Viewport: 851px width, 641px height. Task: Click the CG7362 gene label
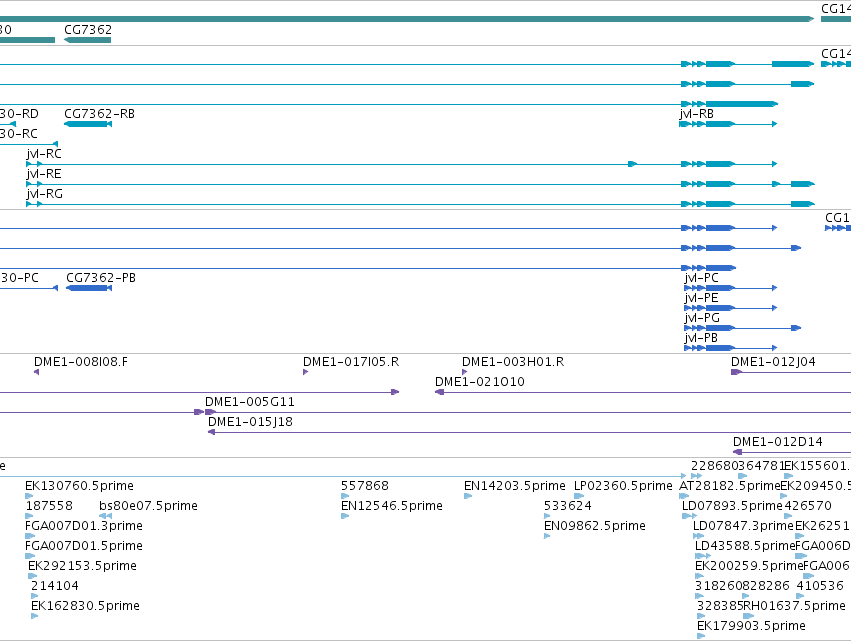(88, 29)
